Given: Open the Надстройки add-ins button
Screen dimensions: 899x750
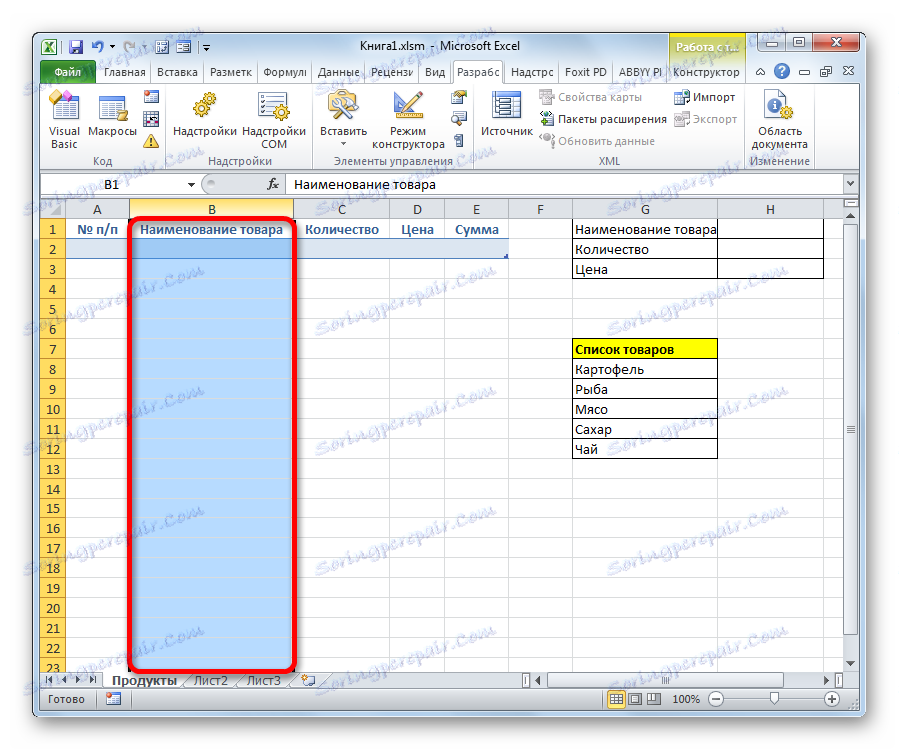Looking at the screenshot, I should [x=205, y=115].
